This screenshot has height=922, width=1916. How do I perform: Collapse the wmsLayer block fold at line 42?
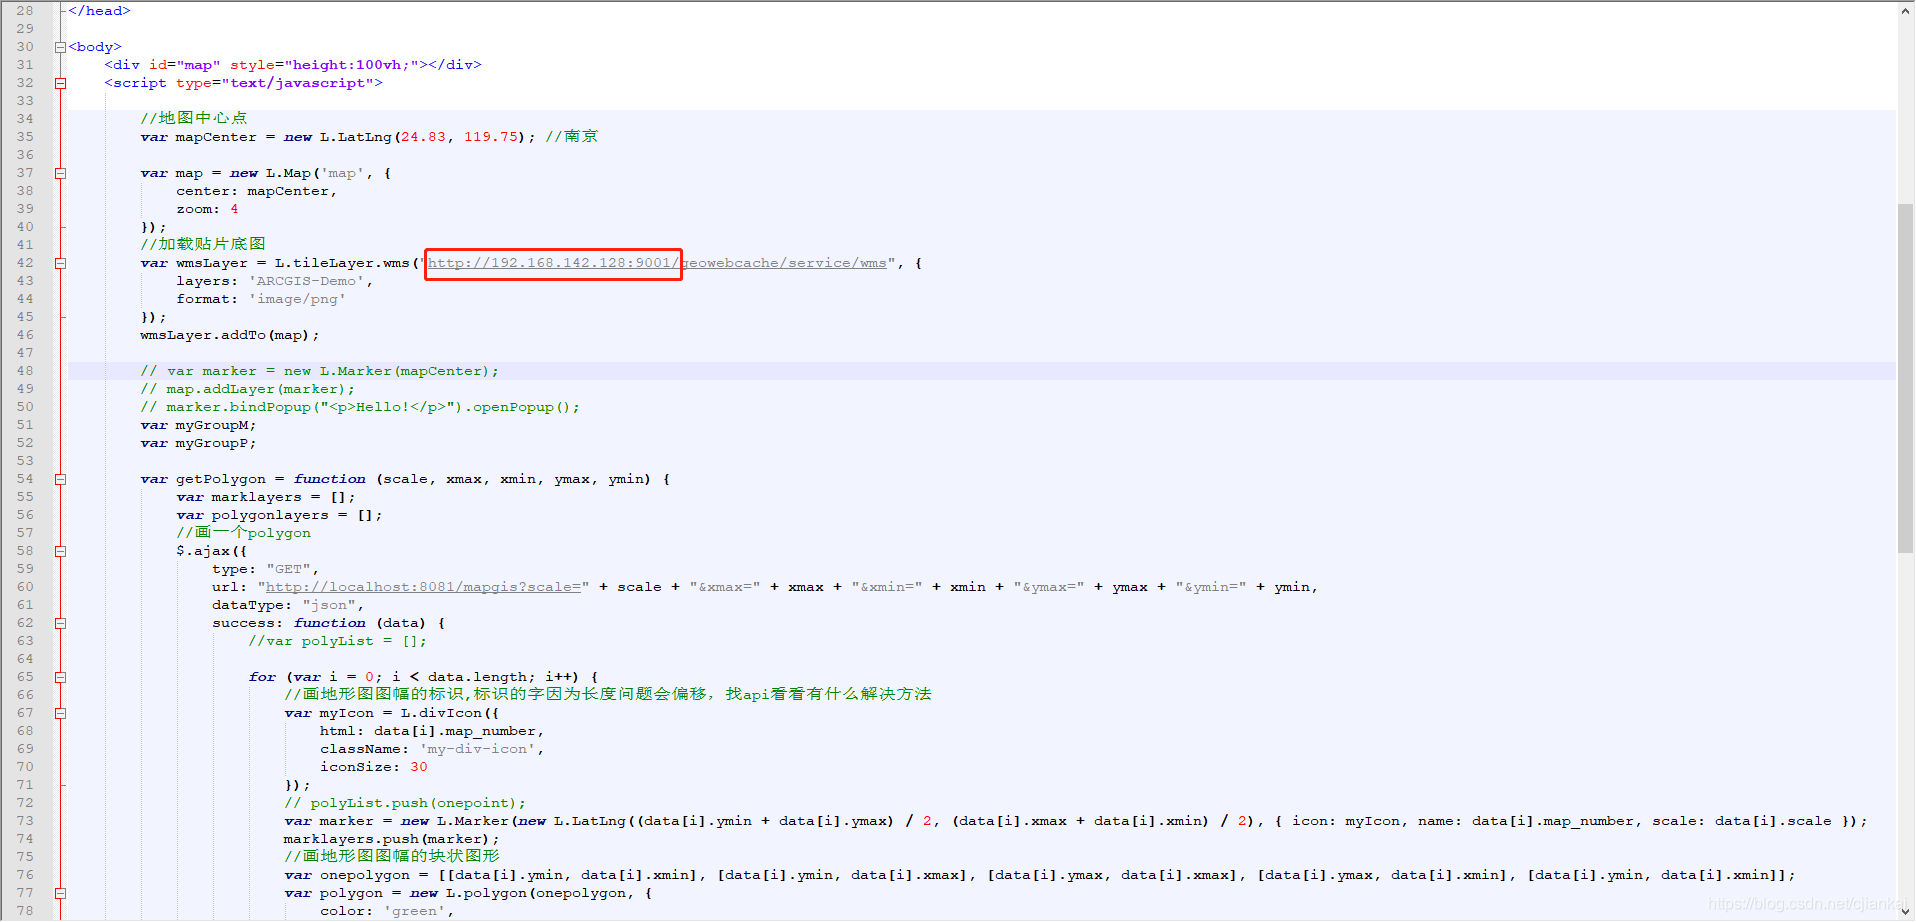[60, 263]
